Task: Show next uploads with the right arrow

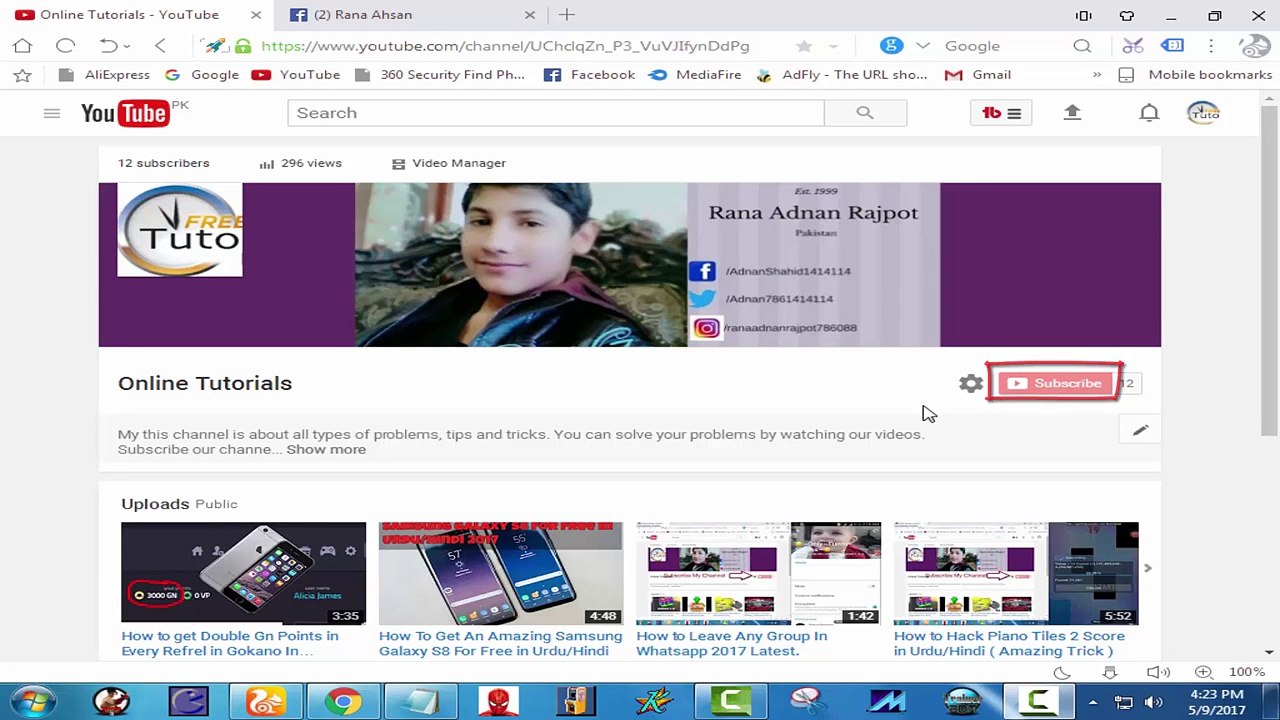Action: pyautogui.click(x=1147, y=568)
